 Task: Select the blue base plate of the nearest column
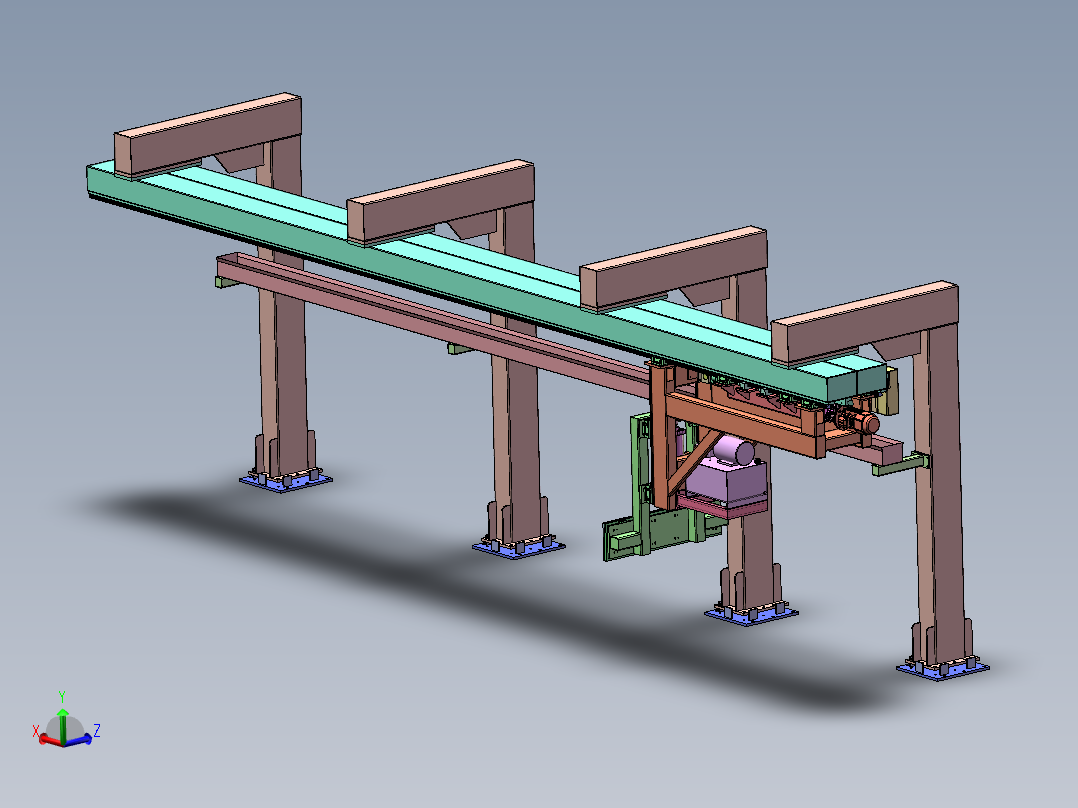(943, 668)
